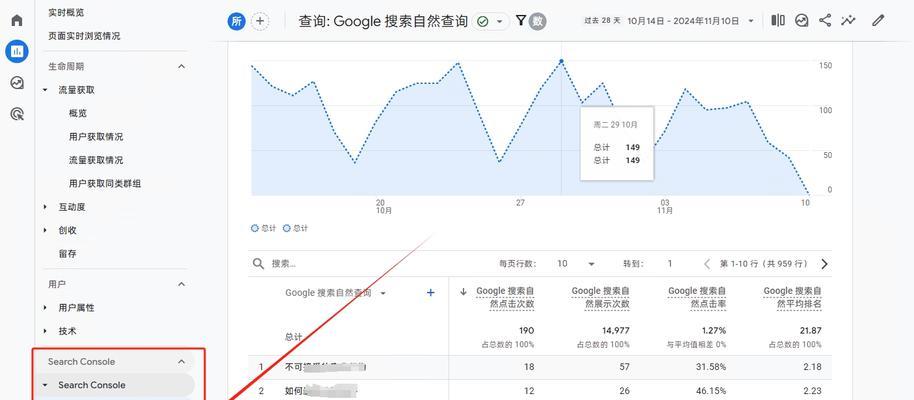The image size is (914, 400).
Task: Open the date range dropdown arrow
Action: click(751, 21)
